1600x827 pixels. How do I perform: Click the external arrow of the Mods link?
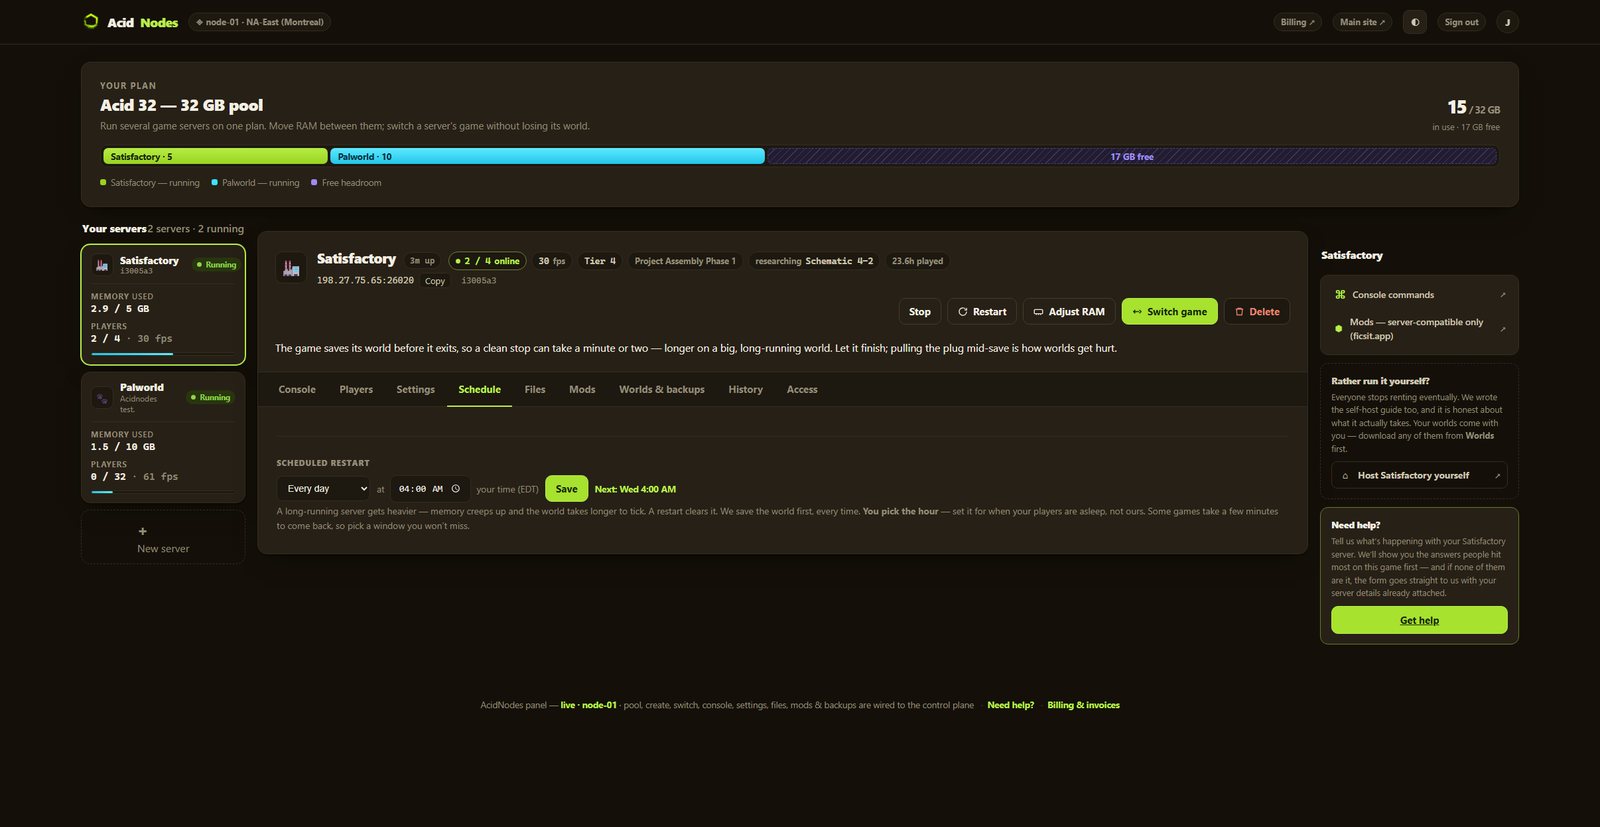pos(1502,329)
